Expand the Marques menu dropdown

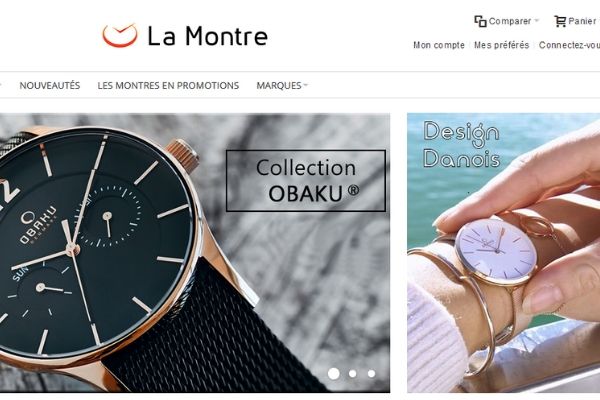(x=282, y=85)
